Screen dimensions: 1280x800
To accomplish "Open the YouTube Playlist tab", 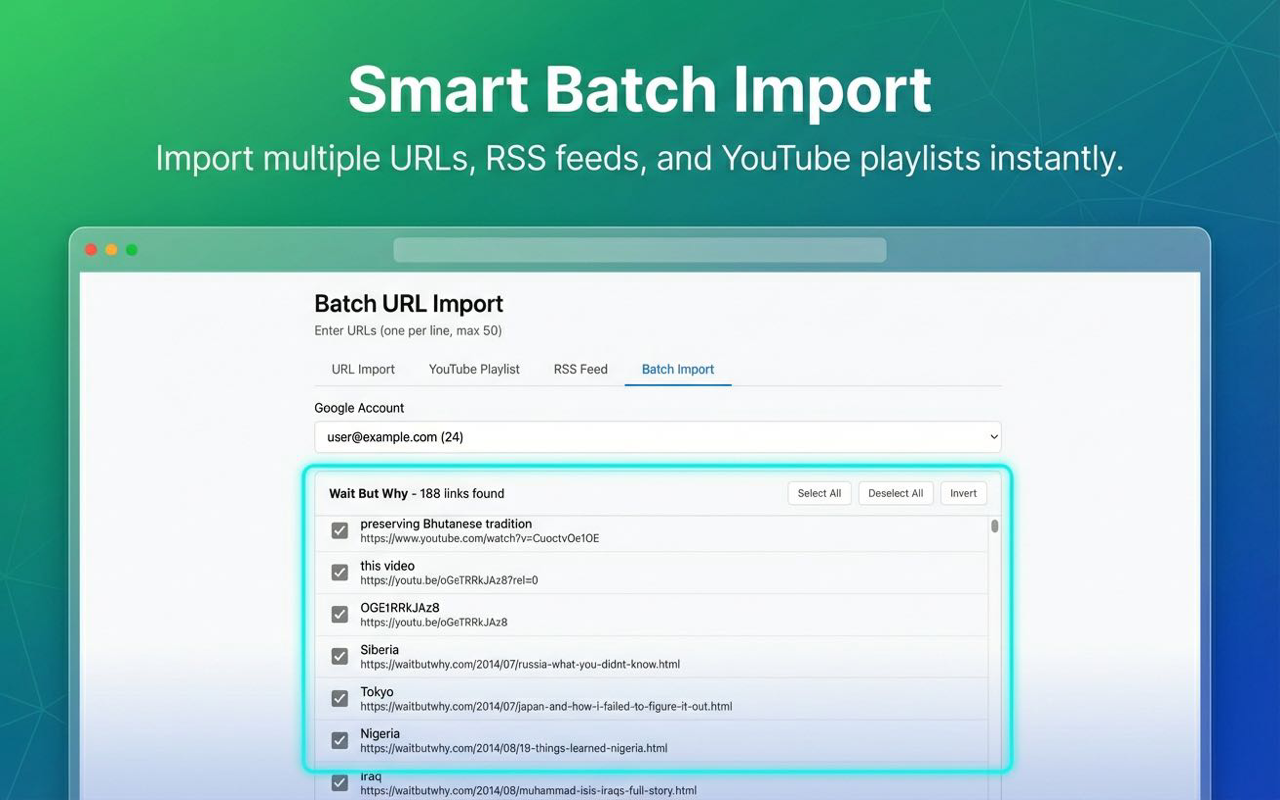I will 473,369.
